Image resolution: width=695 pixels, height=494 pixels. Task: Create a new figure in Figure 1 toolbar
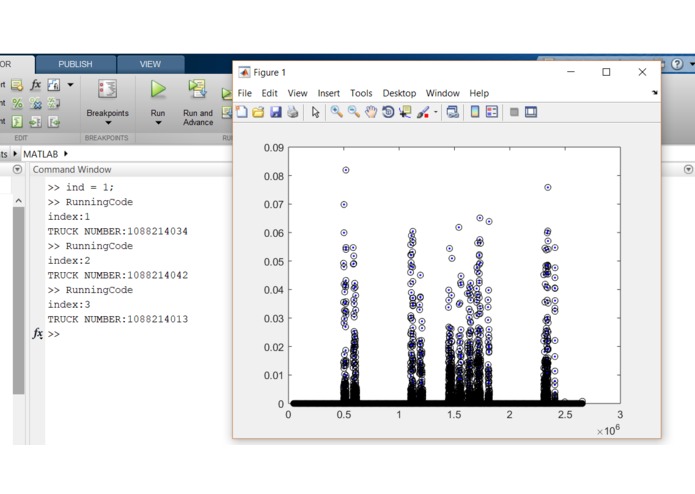click(242, 112)
